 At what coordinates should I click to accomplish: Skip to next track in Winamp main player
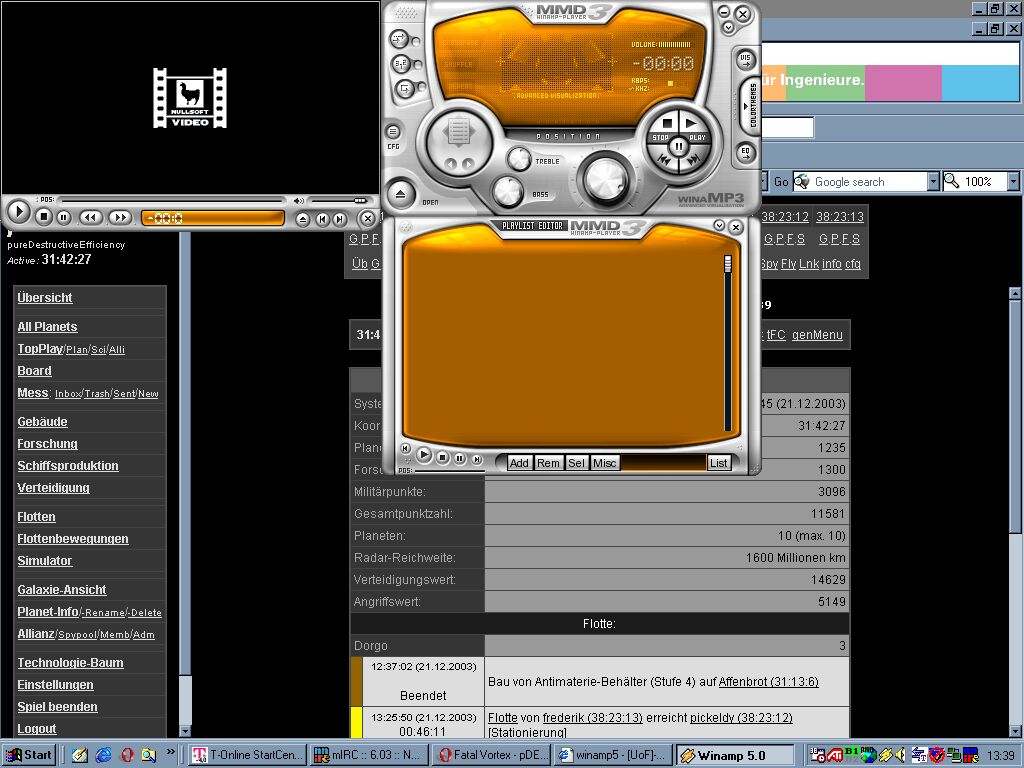tap(694, 158)
